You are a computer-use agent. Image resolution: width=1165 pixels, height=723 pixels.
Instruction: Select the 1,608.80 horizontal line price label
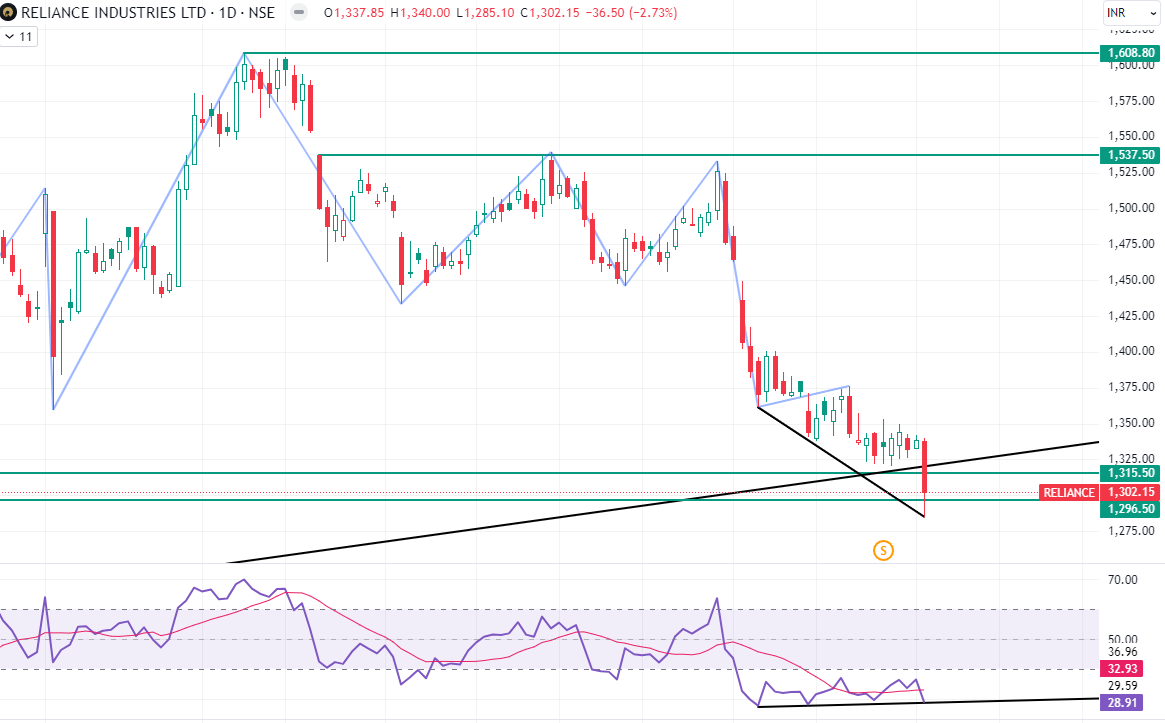click(1131, 53)
